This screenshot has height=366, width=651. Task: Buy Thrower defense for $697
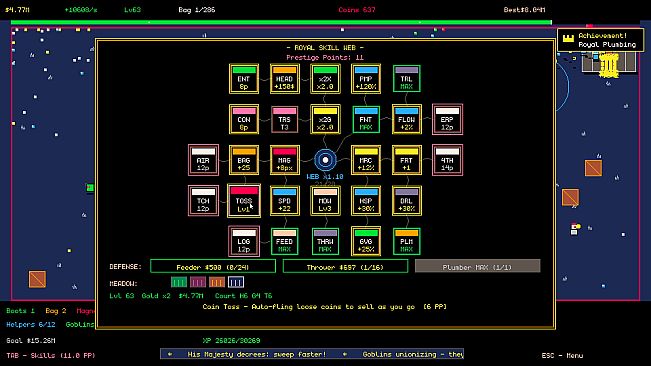(345, 266)
